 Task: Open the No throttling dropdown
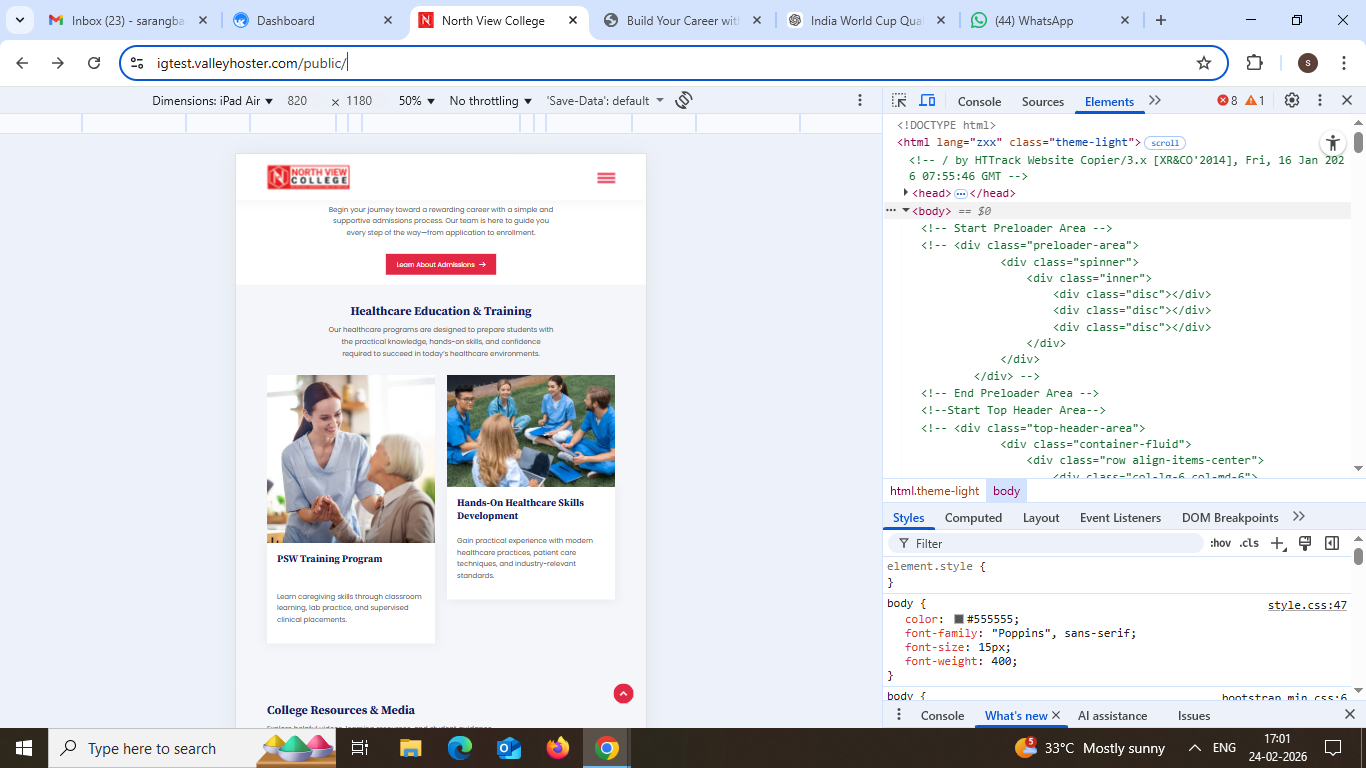(x=491, y=101)
